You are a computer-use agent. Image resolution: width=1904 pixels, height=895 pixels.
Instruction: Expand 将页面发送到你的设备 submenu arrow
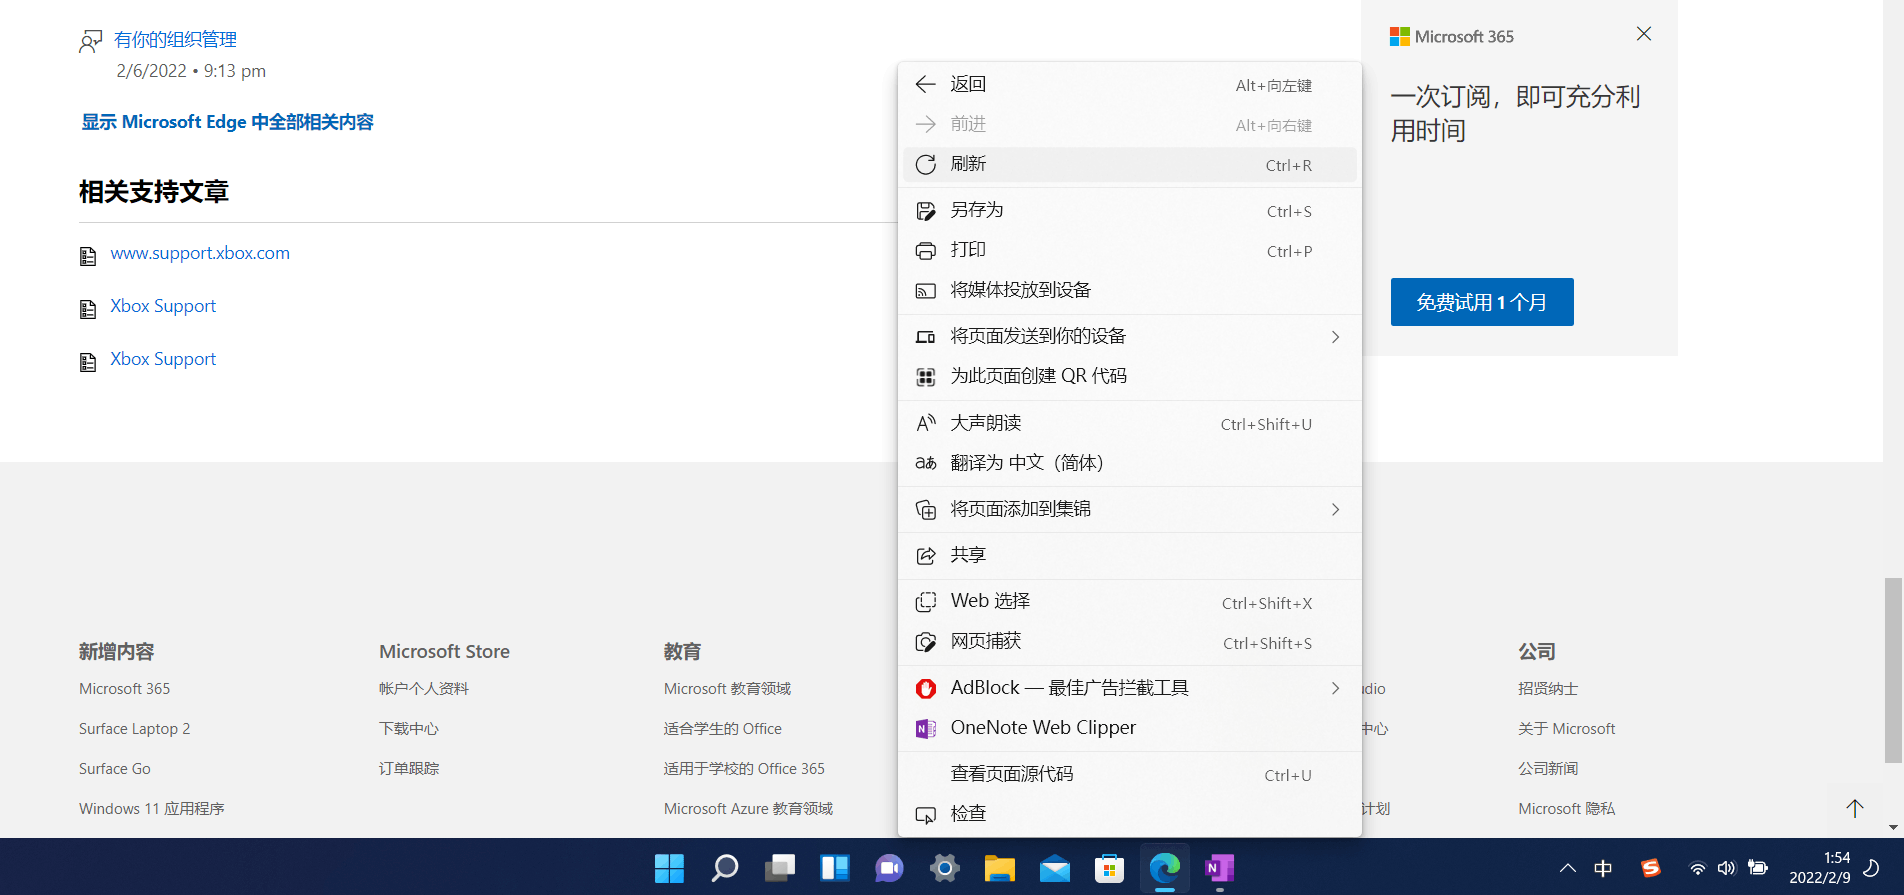coord(1335,337)
